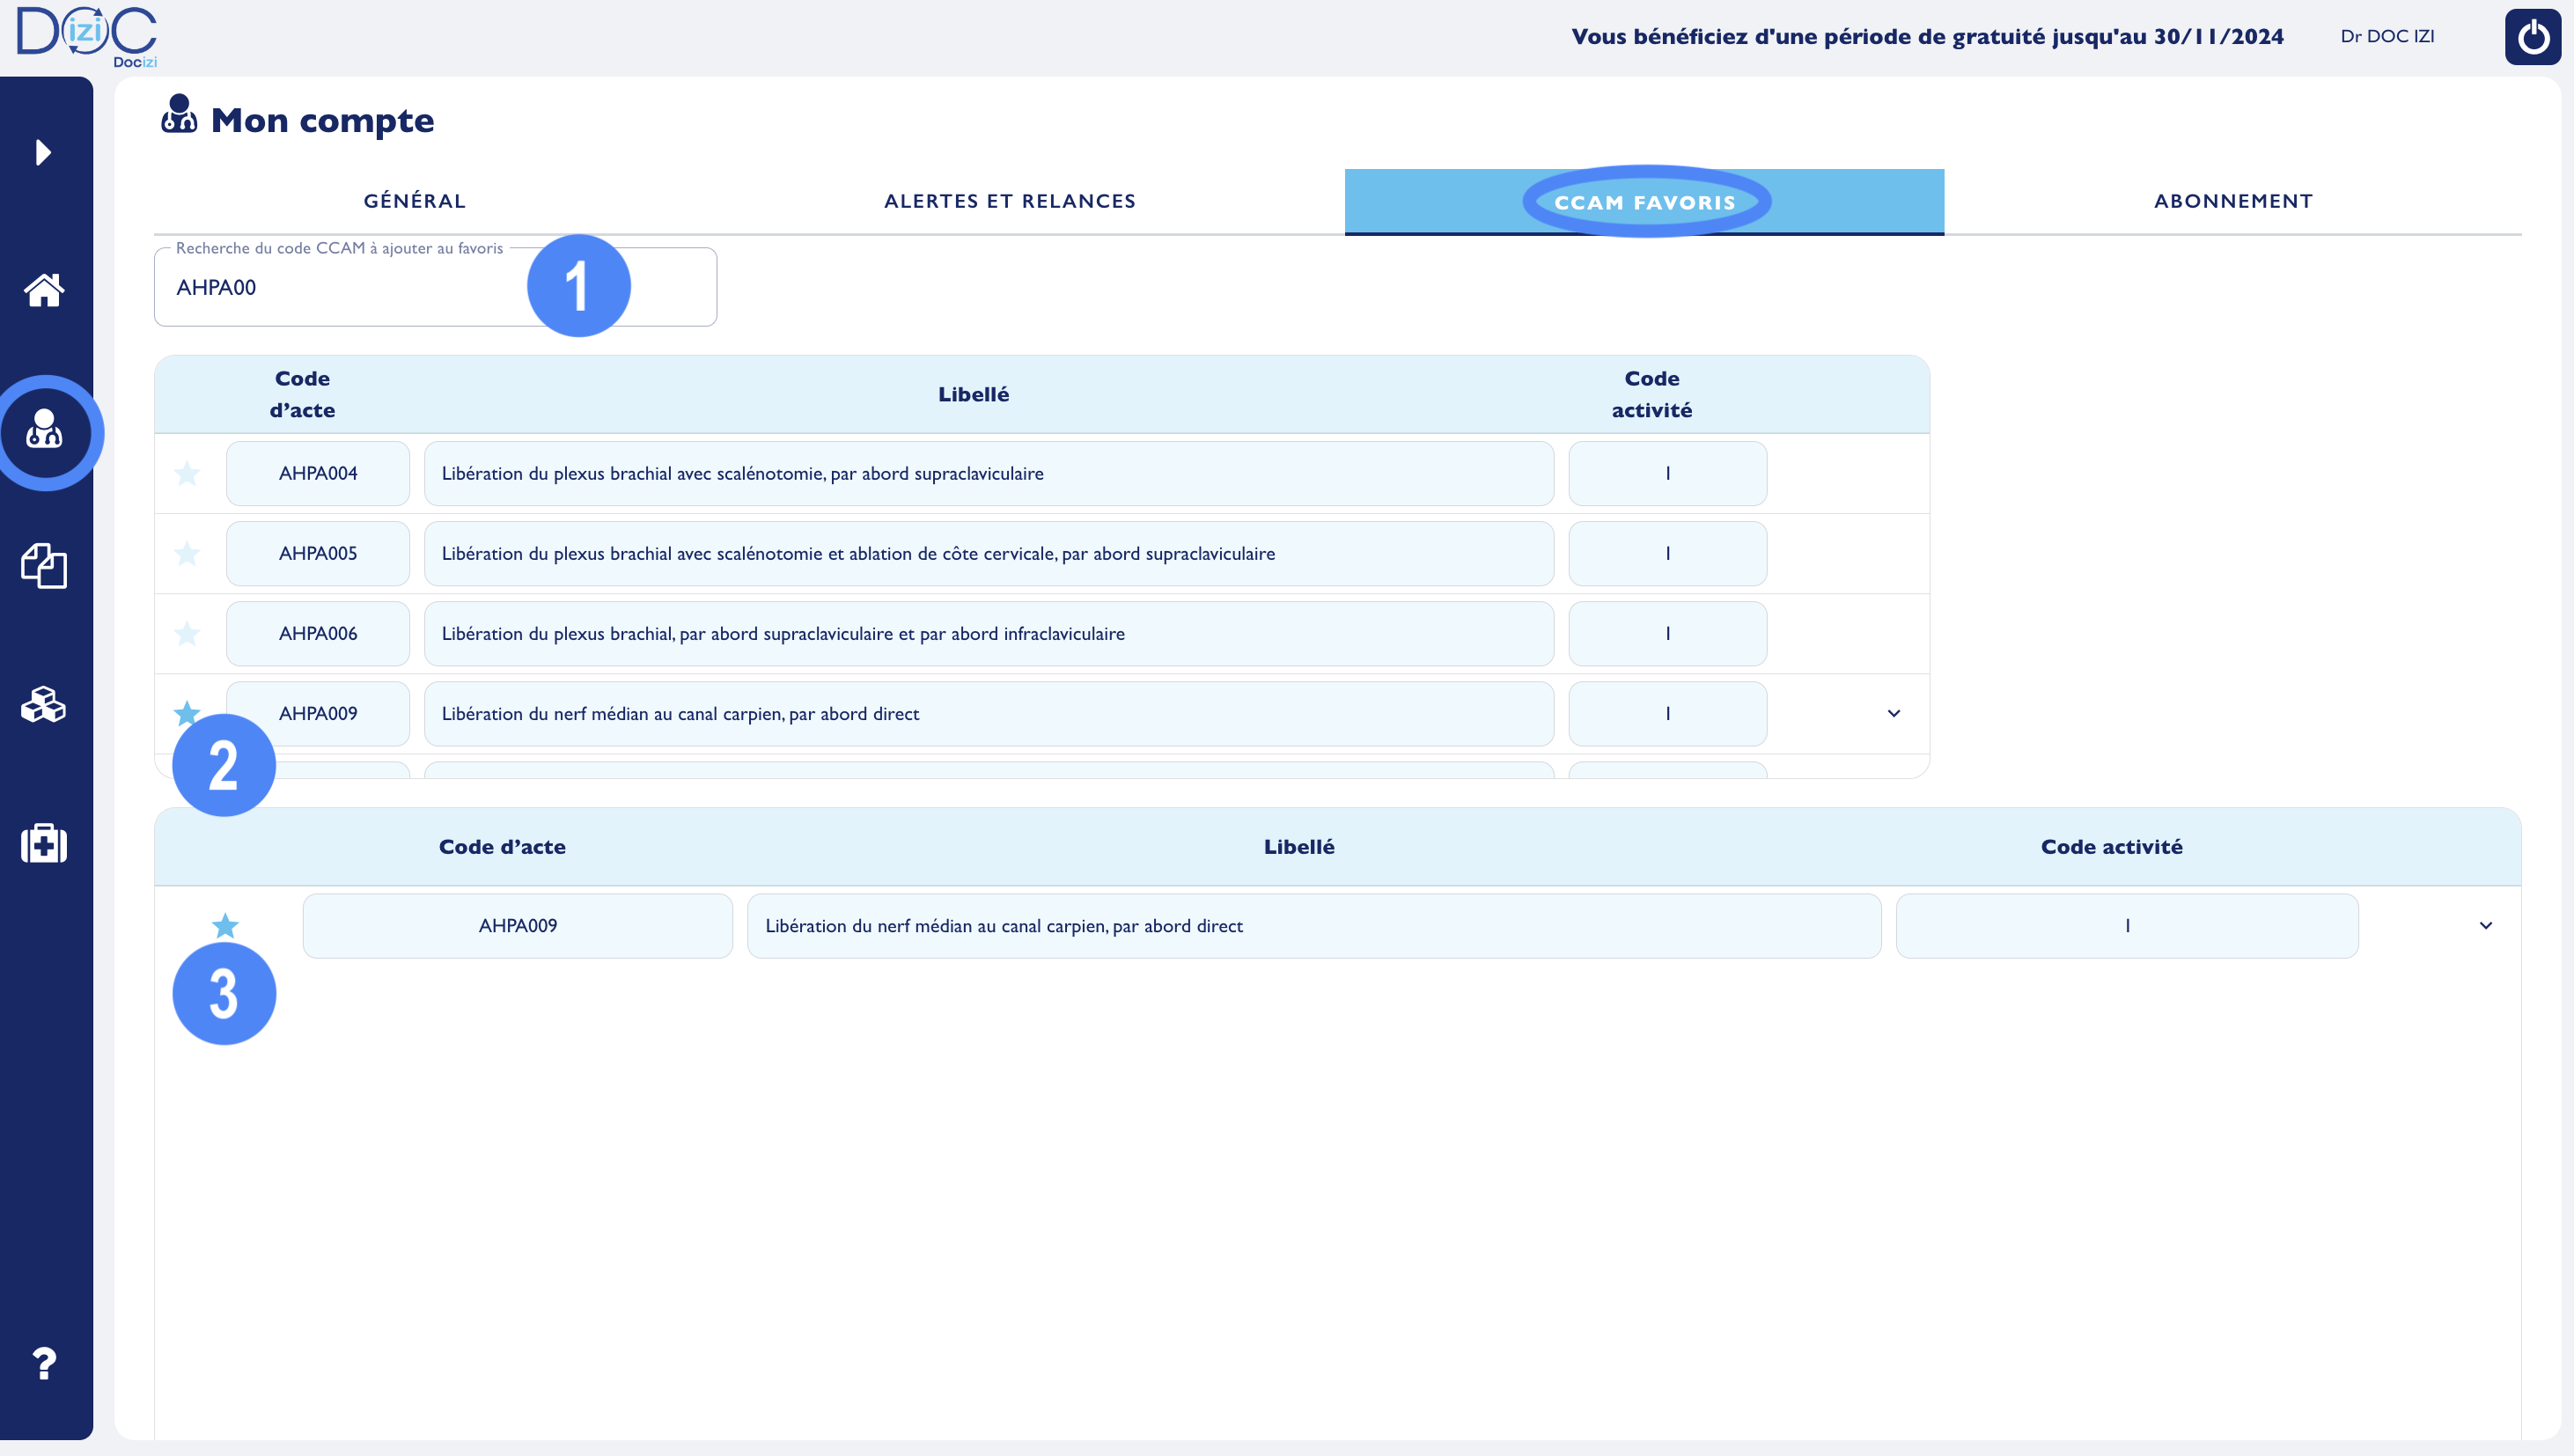Expand the AHPA009 row chevron in favorites table
This screenshot has width=2574, height=1456.
pyautogui.click(x=2485, y=925)
